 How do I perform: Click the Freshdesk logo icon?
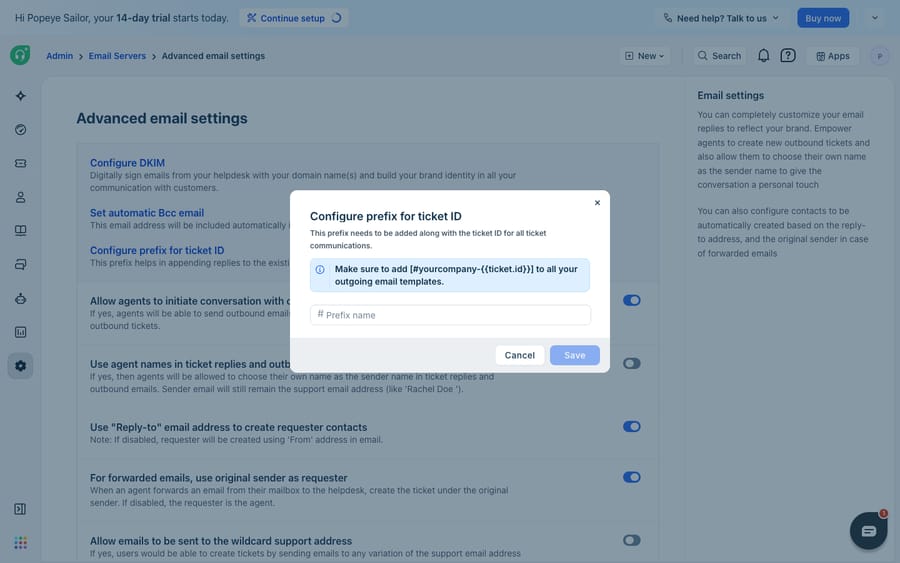pyautogui.click(x=20, y=55)
